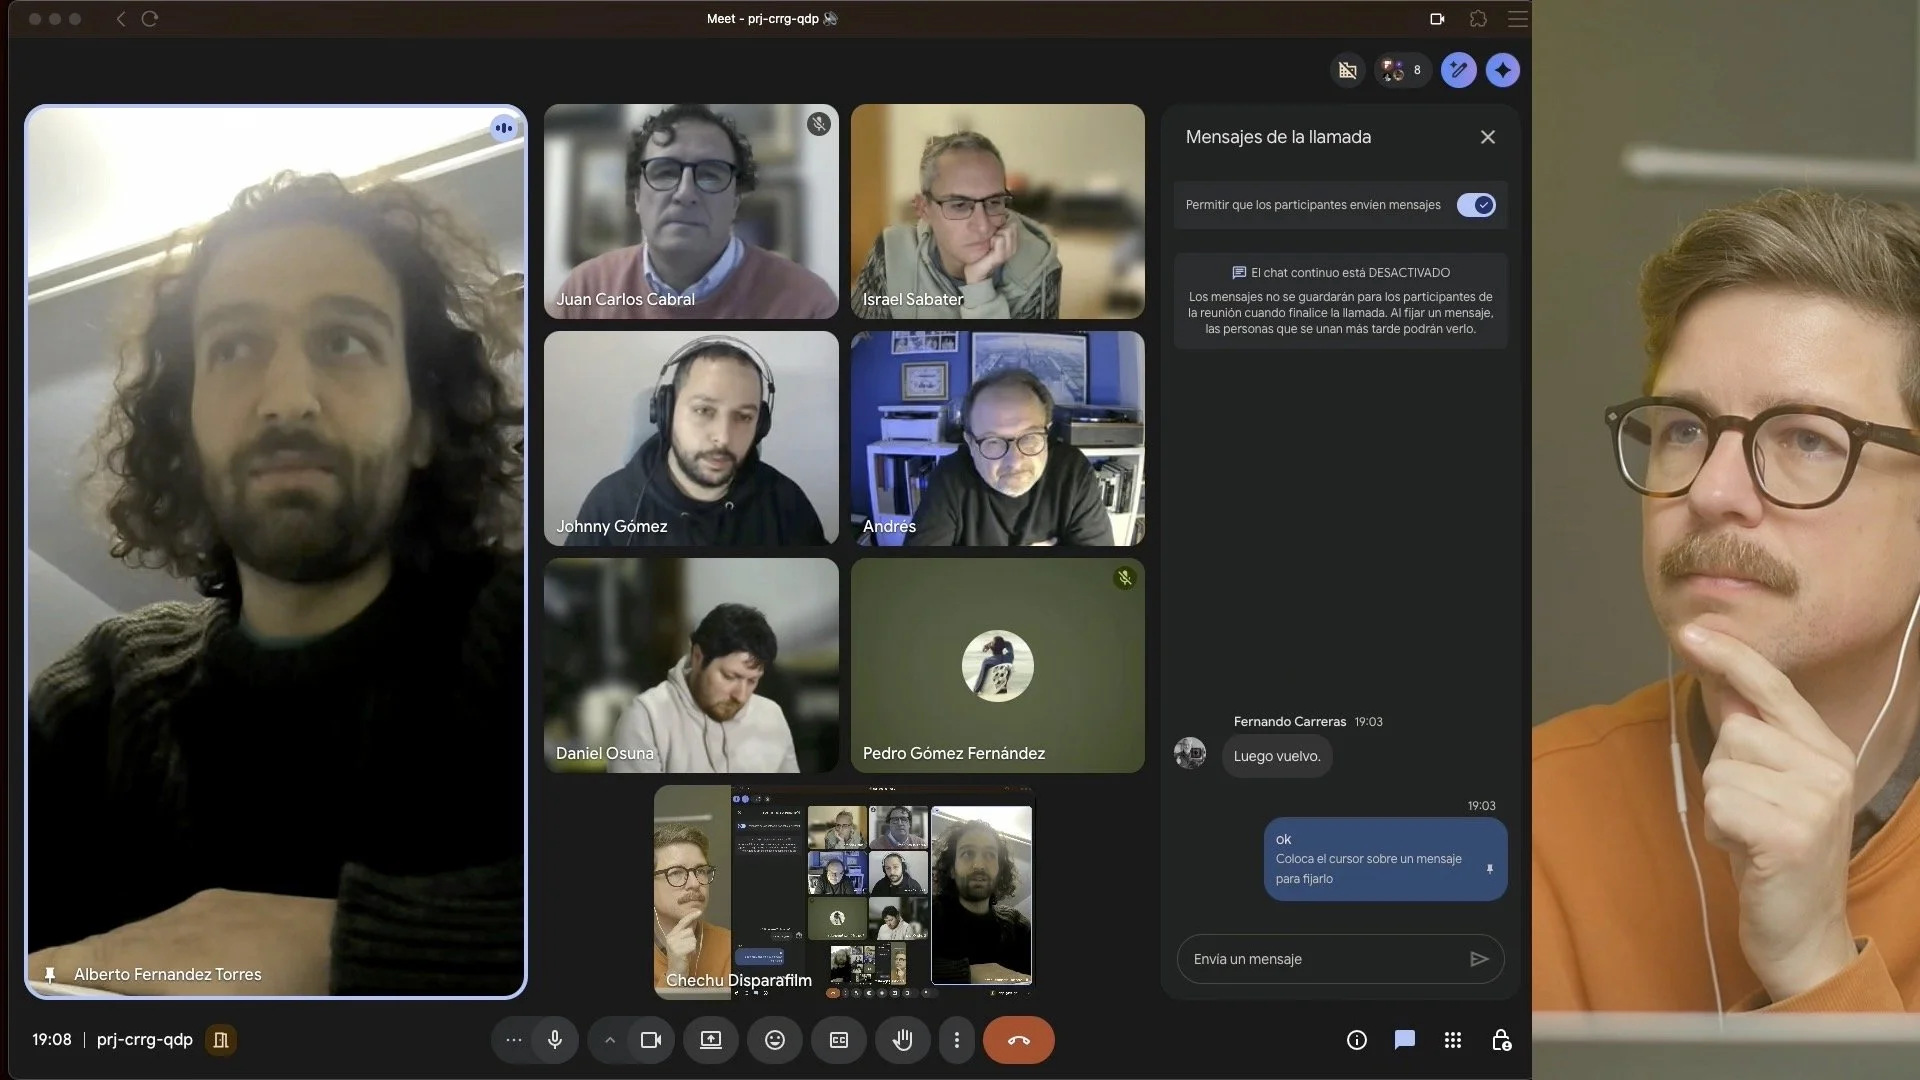Raise your hand
1920x1080 pixels.
coord(903,1040)
